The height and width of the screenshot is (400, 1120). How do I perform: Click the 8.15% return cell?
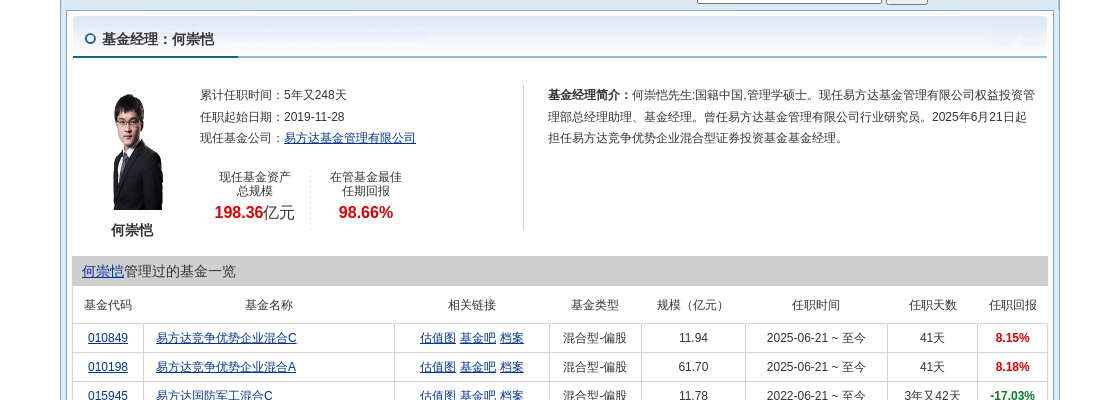point(1012,338)
